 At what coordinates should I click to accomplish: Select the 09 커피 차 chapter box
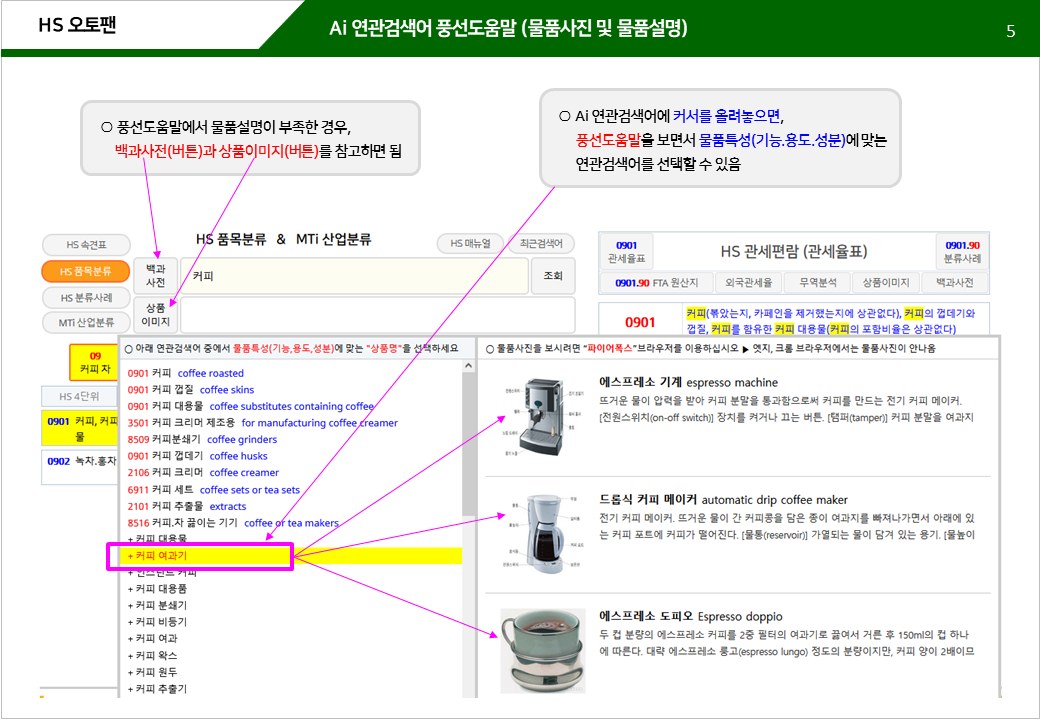coord(94,362)
